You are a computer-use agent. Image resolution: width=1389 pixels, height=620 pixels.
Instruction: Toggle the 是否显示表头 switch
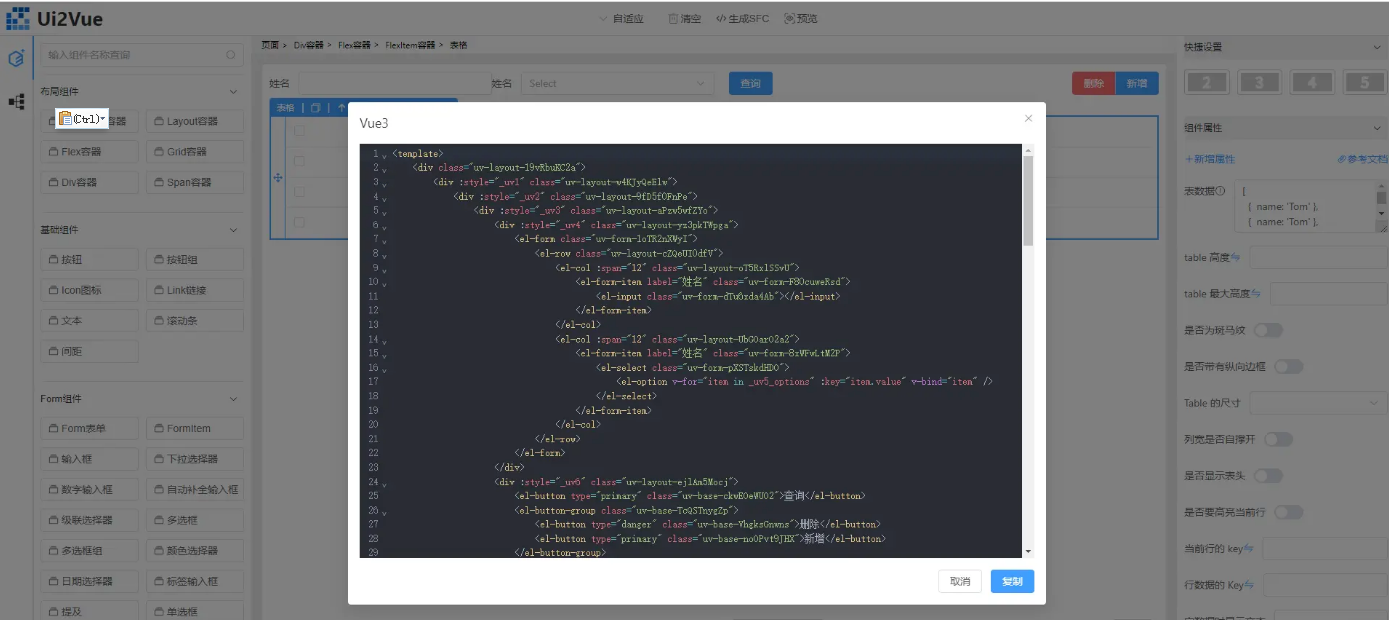pyautogui.click(x=1268, y=476)
